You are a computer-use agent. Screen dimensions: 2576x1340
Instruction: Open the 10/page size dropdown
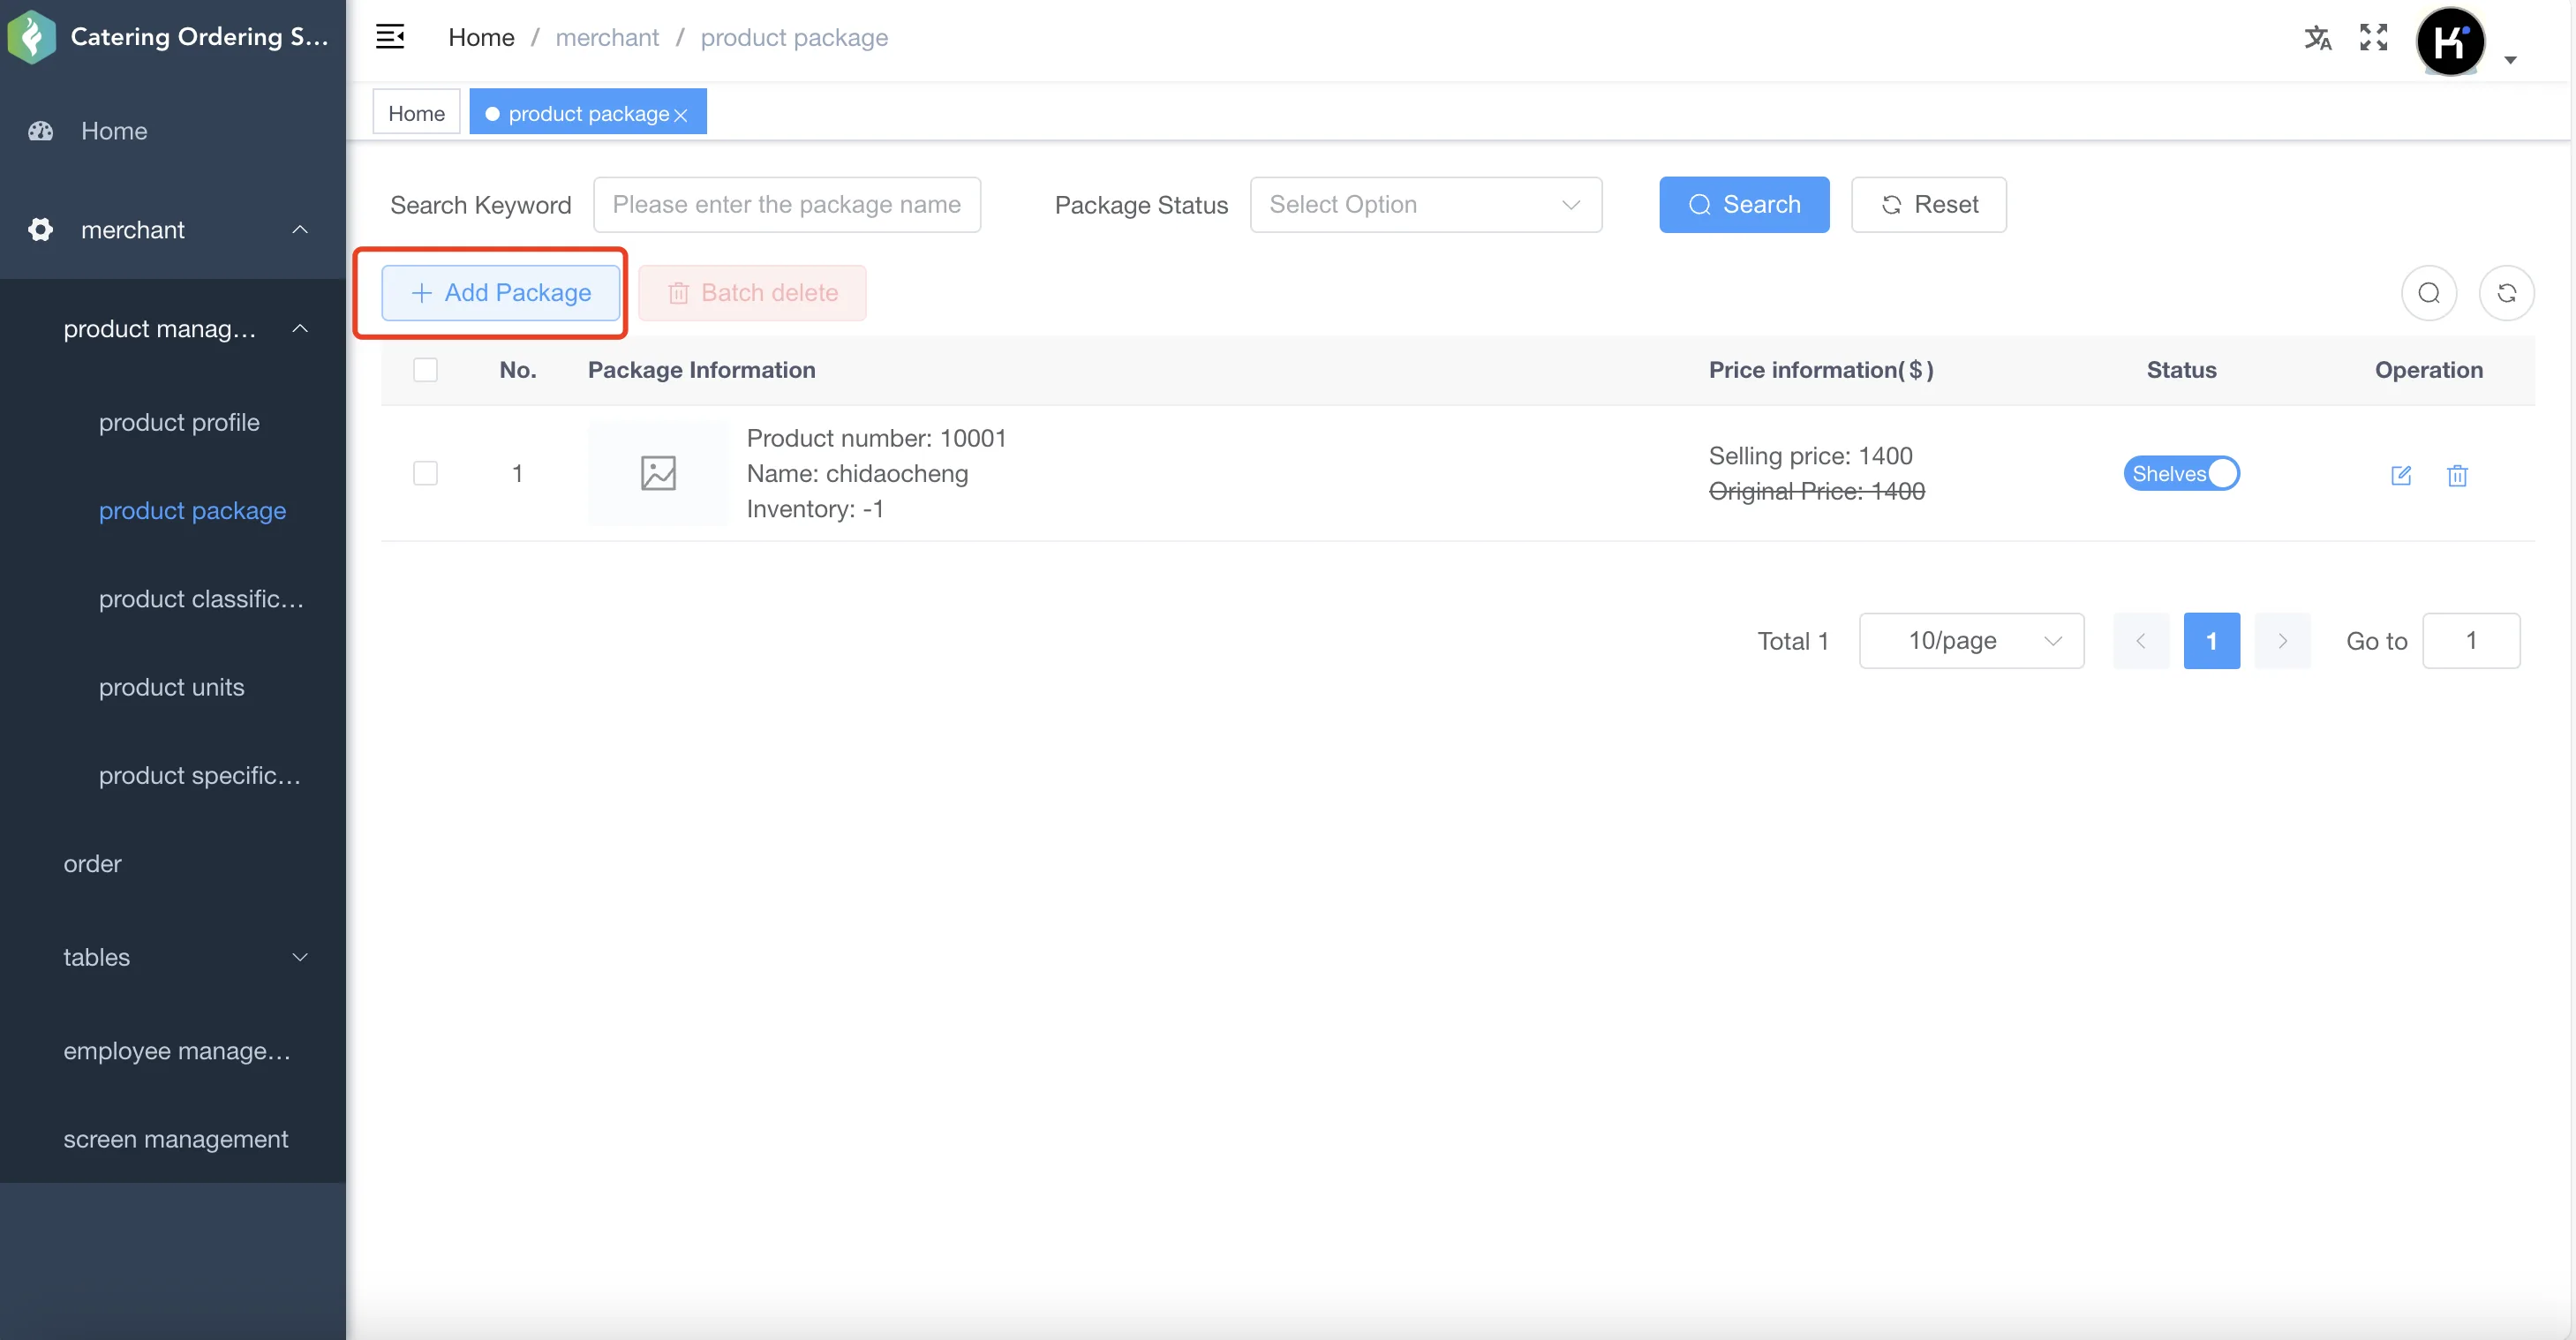[x=1971, y=640]
